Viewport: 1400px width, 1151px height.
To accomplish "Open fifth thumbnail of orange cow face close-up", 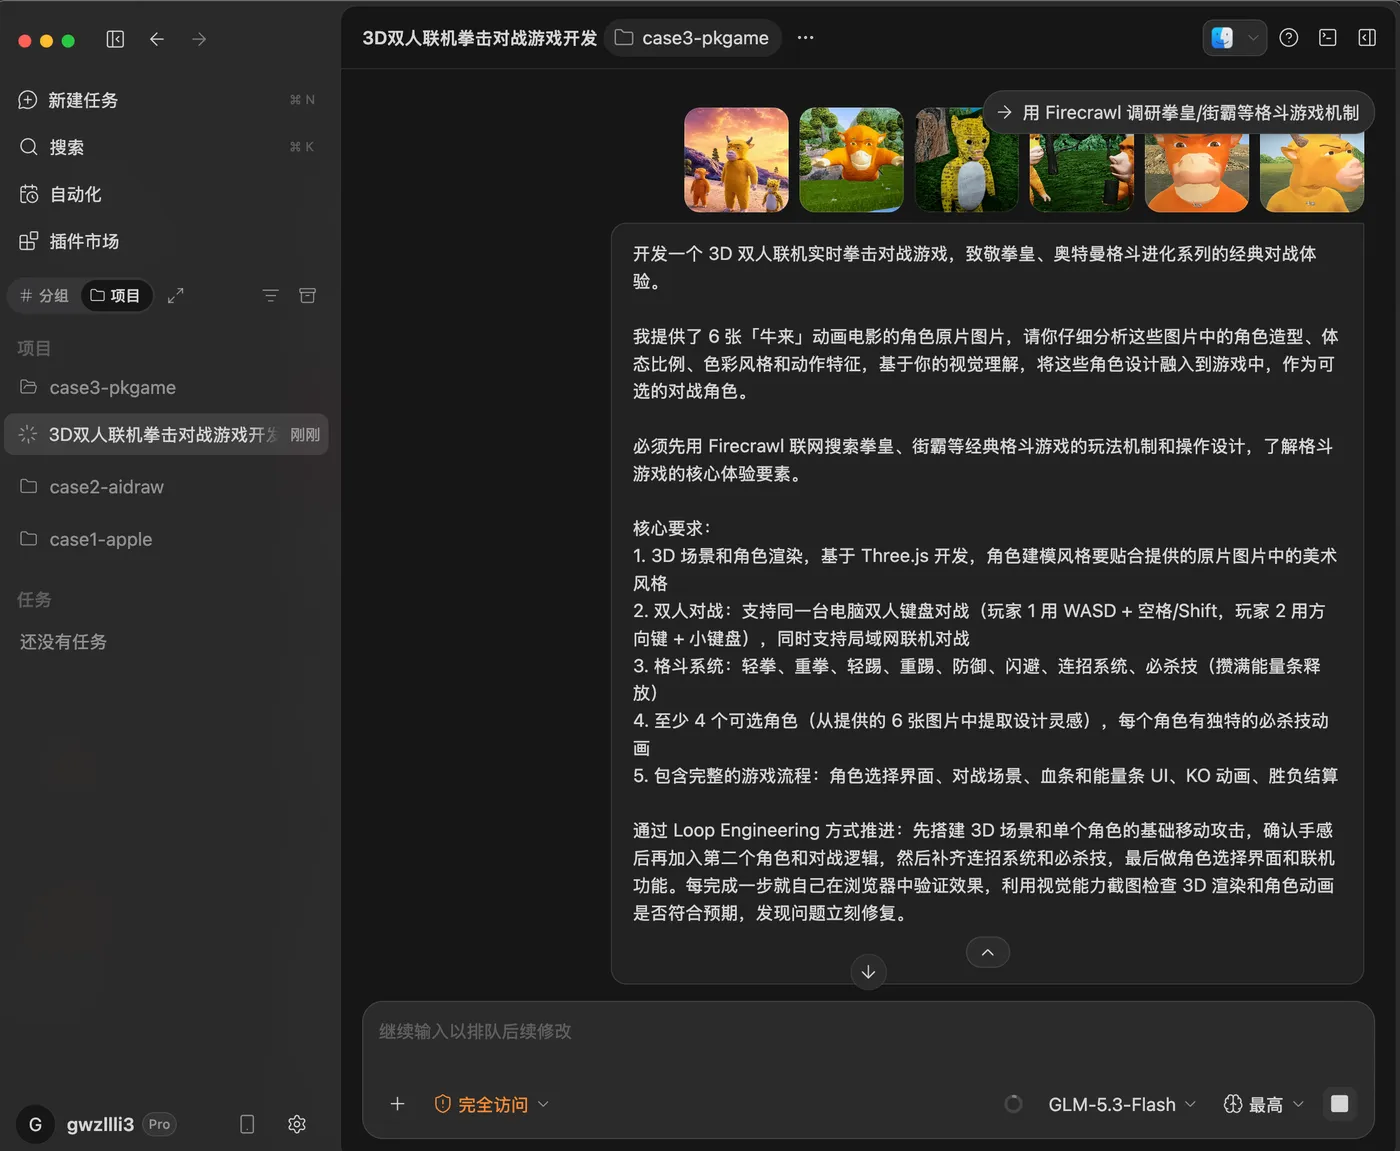I will point(1197,173).
